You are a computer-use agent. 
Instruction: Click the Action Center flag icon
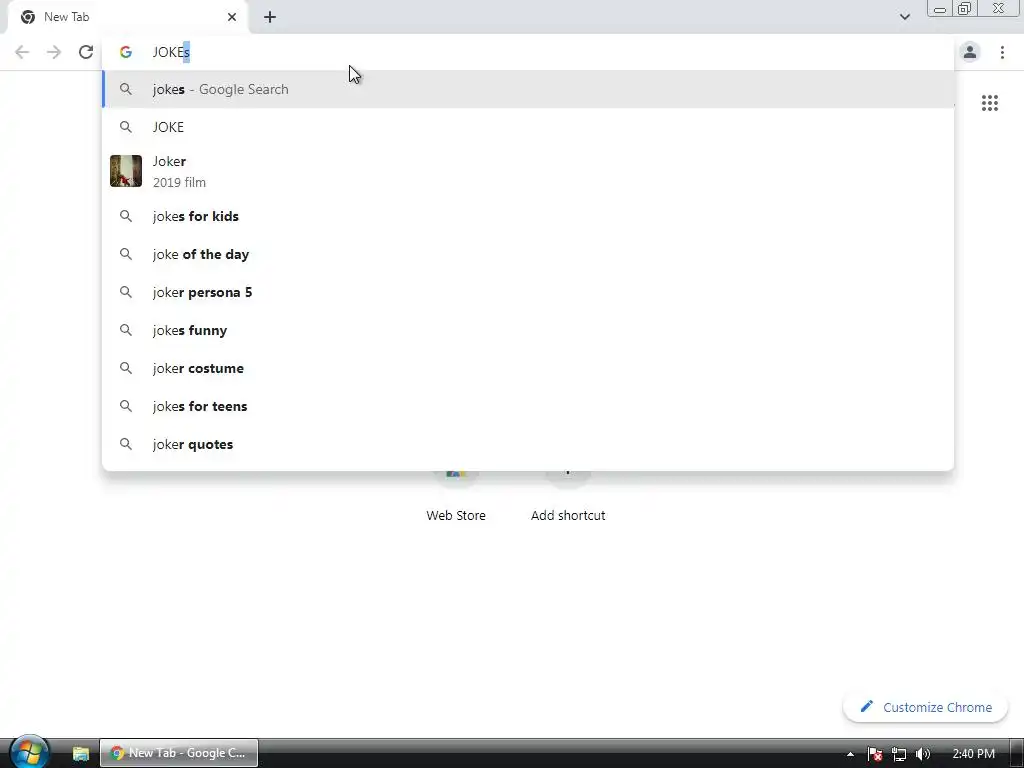[875, 754]
